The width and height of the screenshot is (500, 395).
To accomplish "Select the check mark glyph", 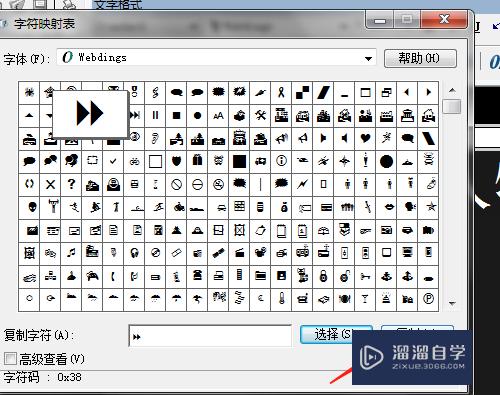I will pos(113,161).
